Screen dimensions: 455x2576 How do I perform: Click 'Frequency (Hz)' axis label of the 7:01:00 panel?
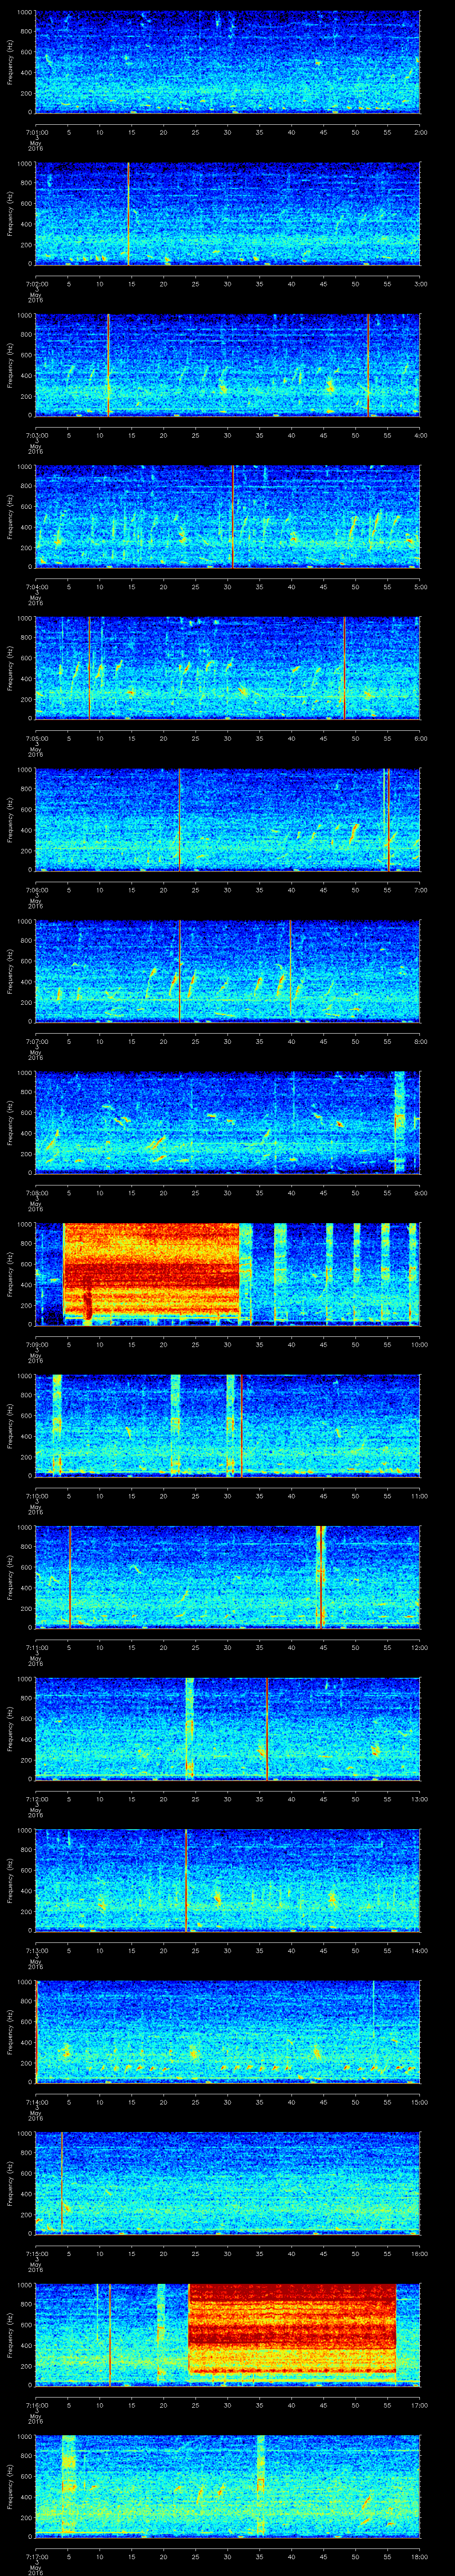click(10, 62)
